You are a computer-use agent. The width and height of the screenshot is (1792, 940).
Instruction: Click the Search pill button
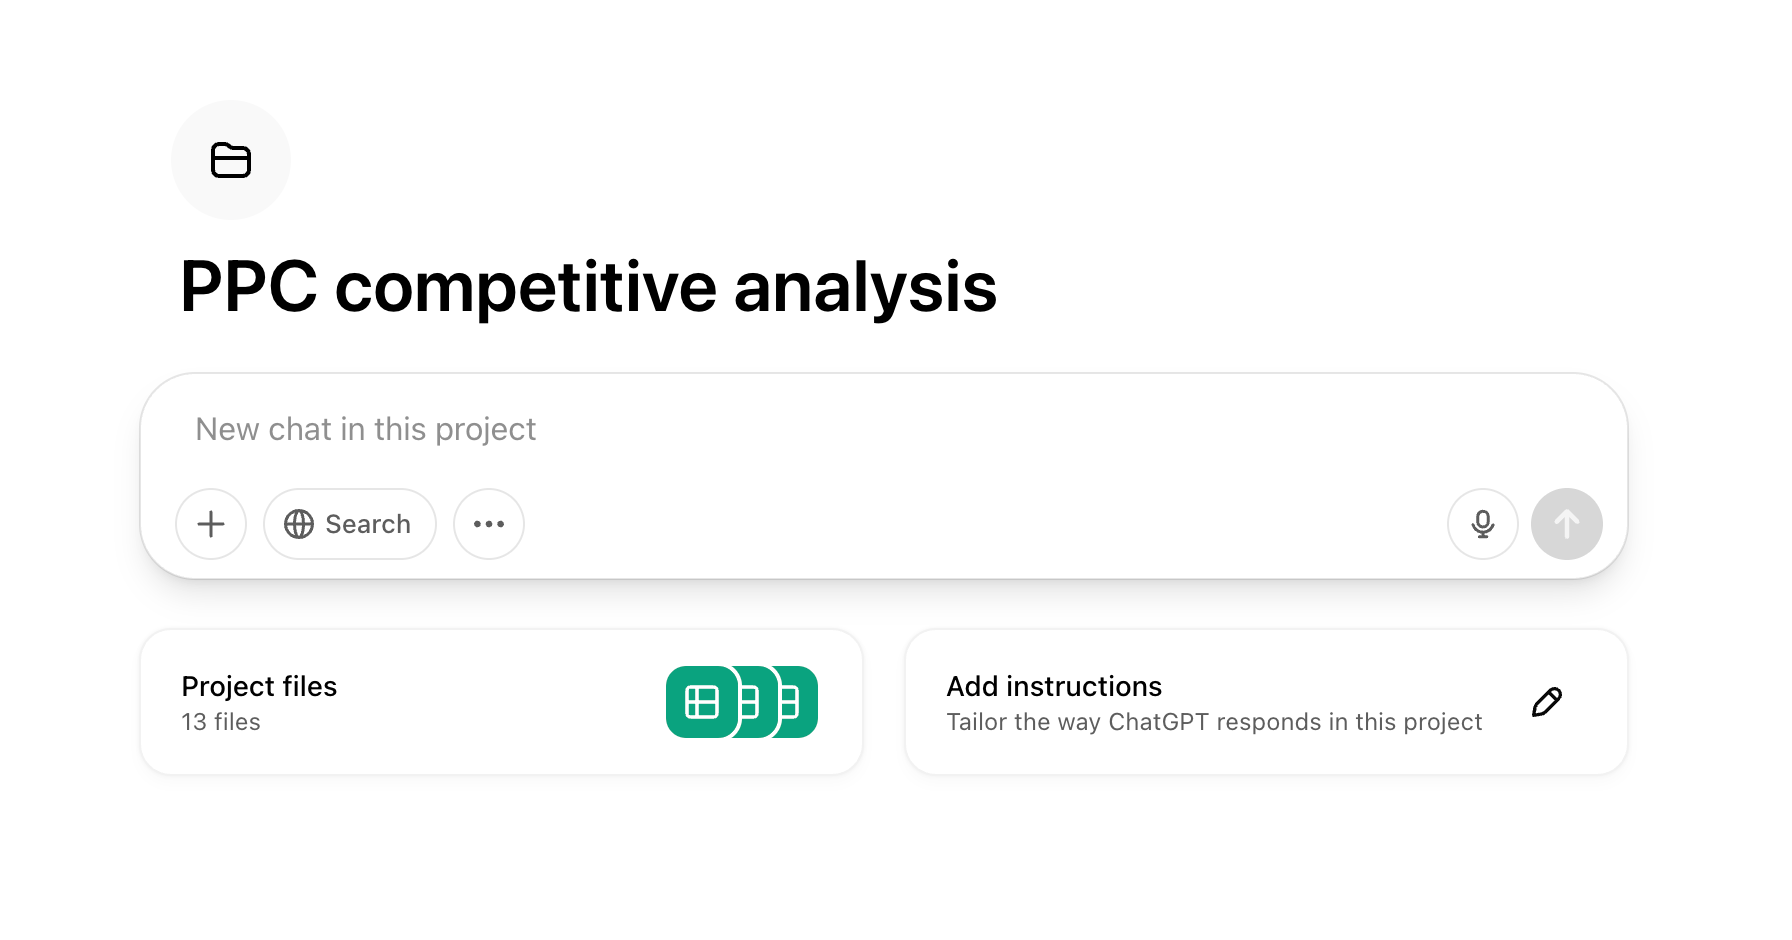click(x=349, y=524)
